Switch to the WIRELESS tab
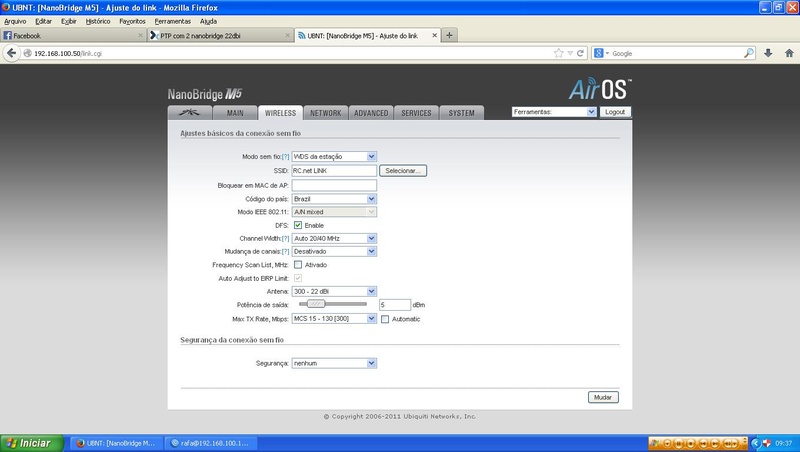This screenshot has width=800, height=452. [x=280, y=113]
